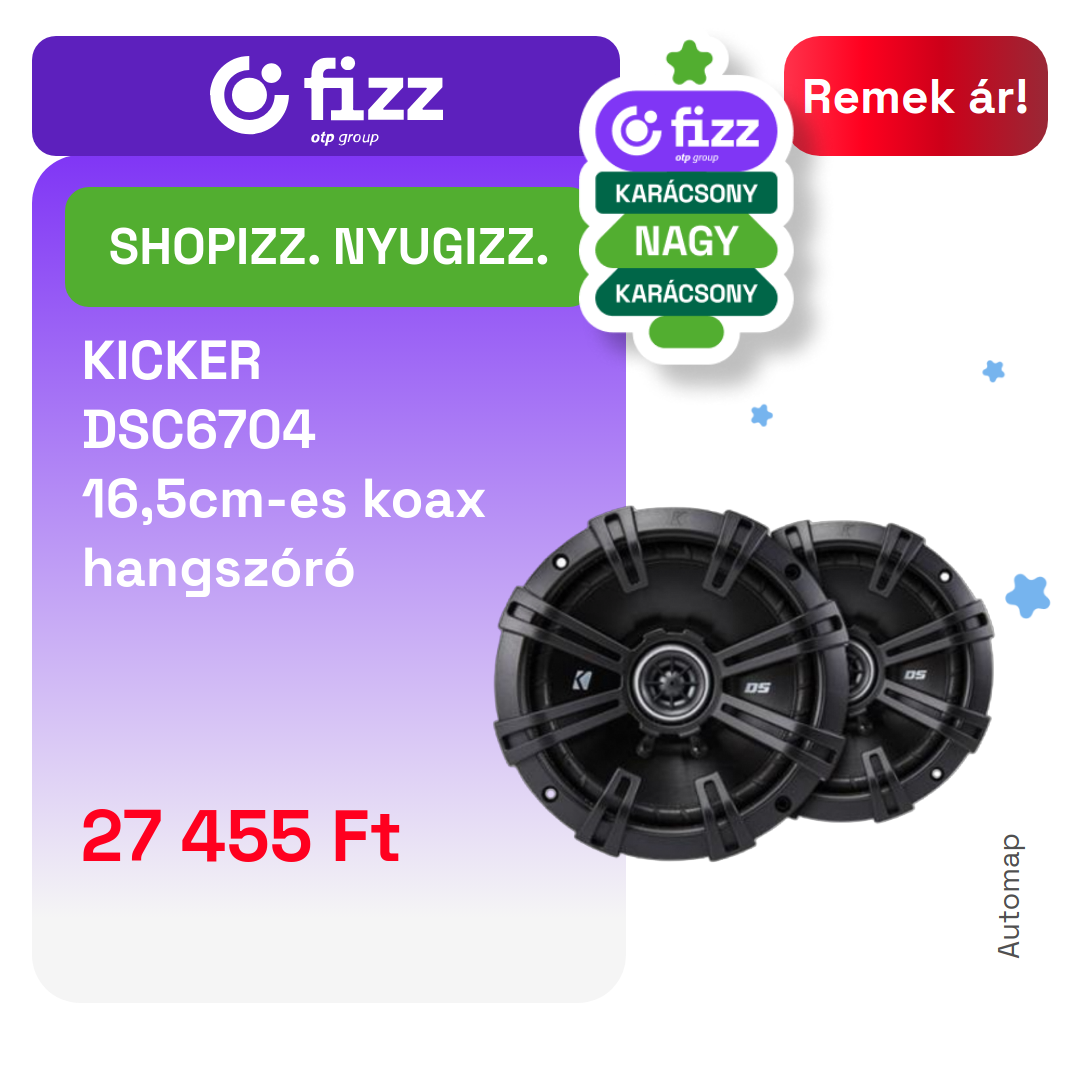Viewport: 1080px width, 1080px height.
Task: Click the Automap vertical text label
Action: pos(1009,895)
